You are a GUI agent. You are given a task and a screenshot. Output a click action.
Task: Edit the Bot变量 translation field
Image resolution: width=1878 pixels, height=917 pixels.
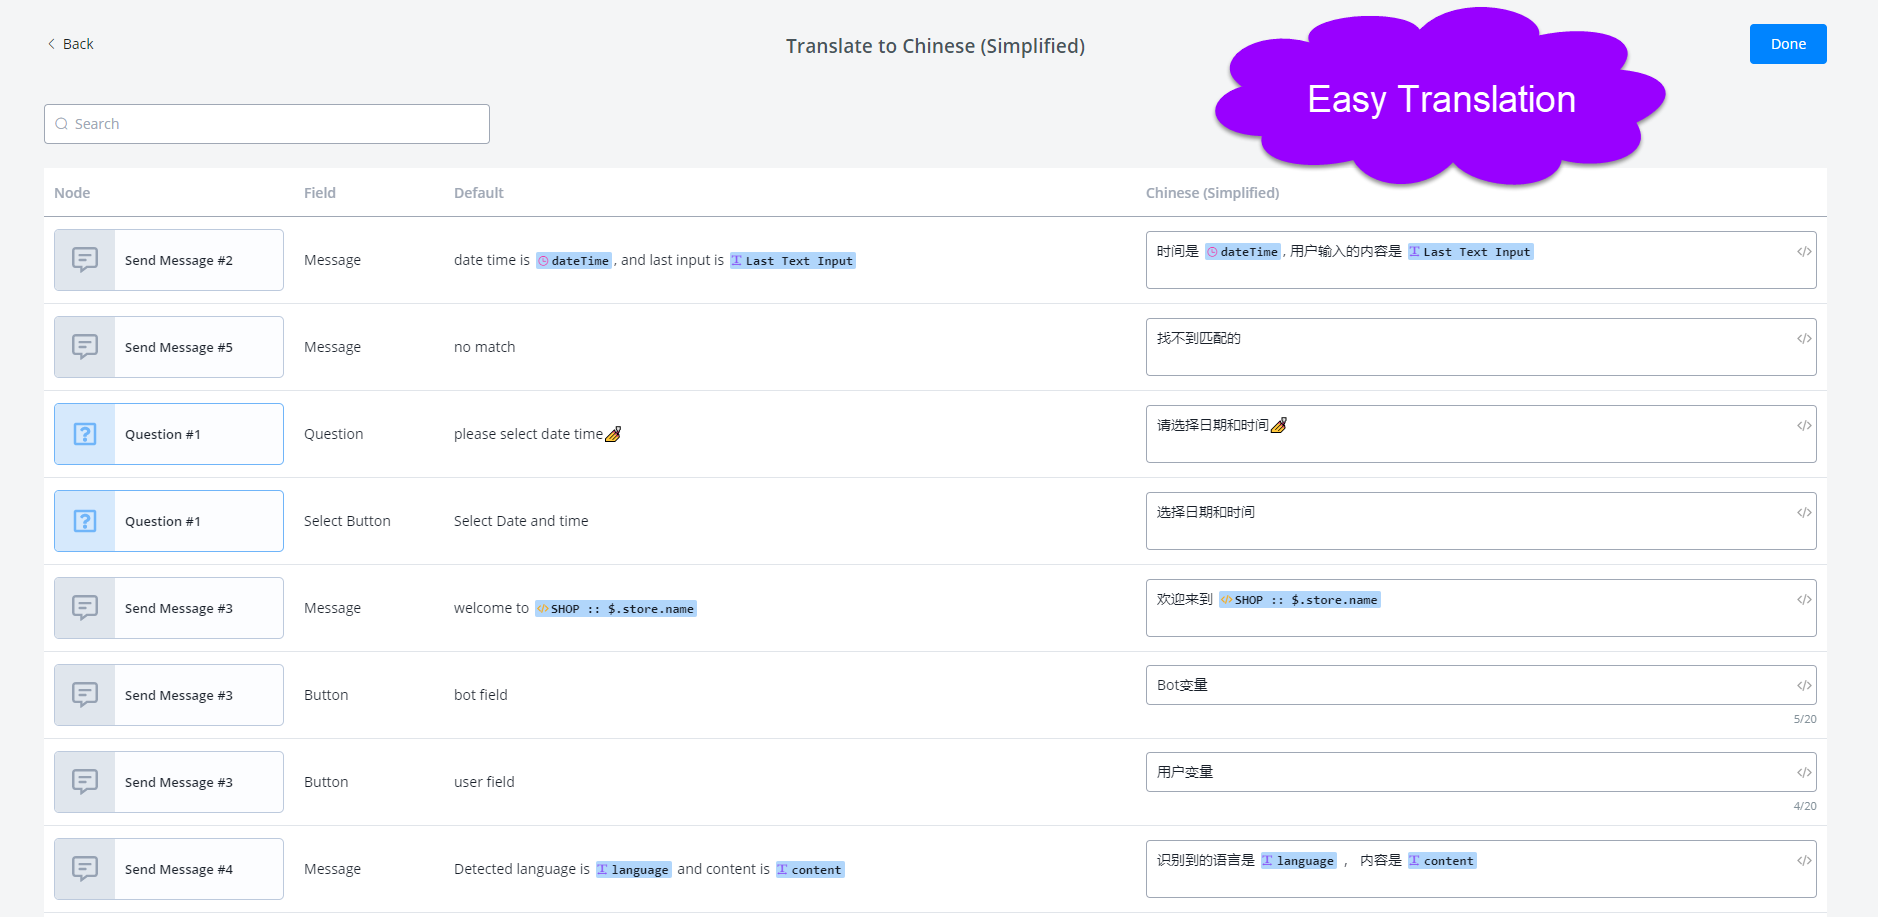pos(1481,685)
